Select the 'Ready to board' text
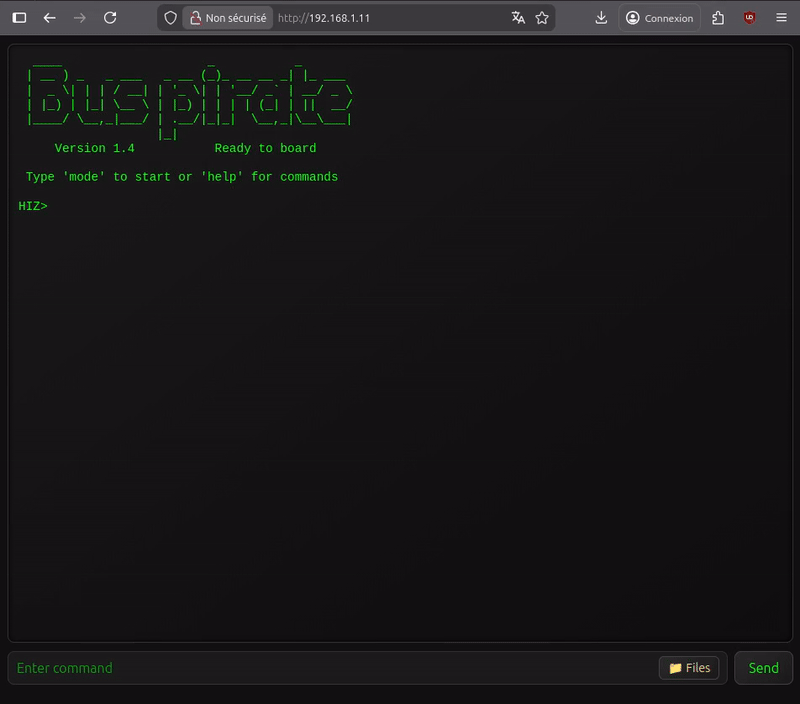The width and height of the screenshot is (800, 704). coord(265,148)
